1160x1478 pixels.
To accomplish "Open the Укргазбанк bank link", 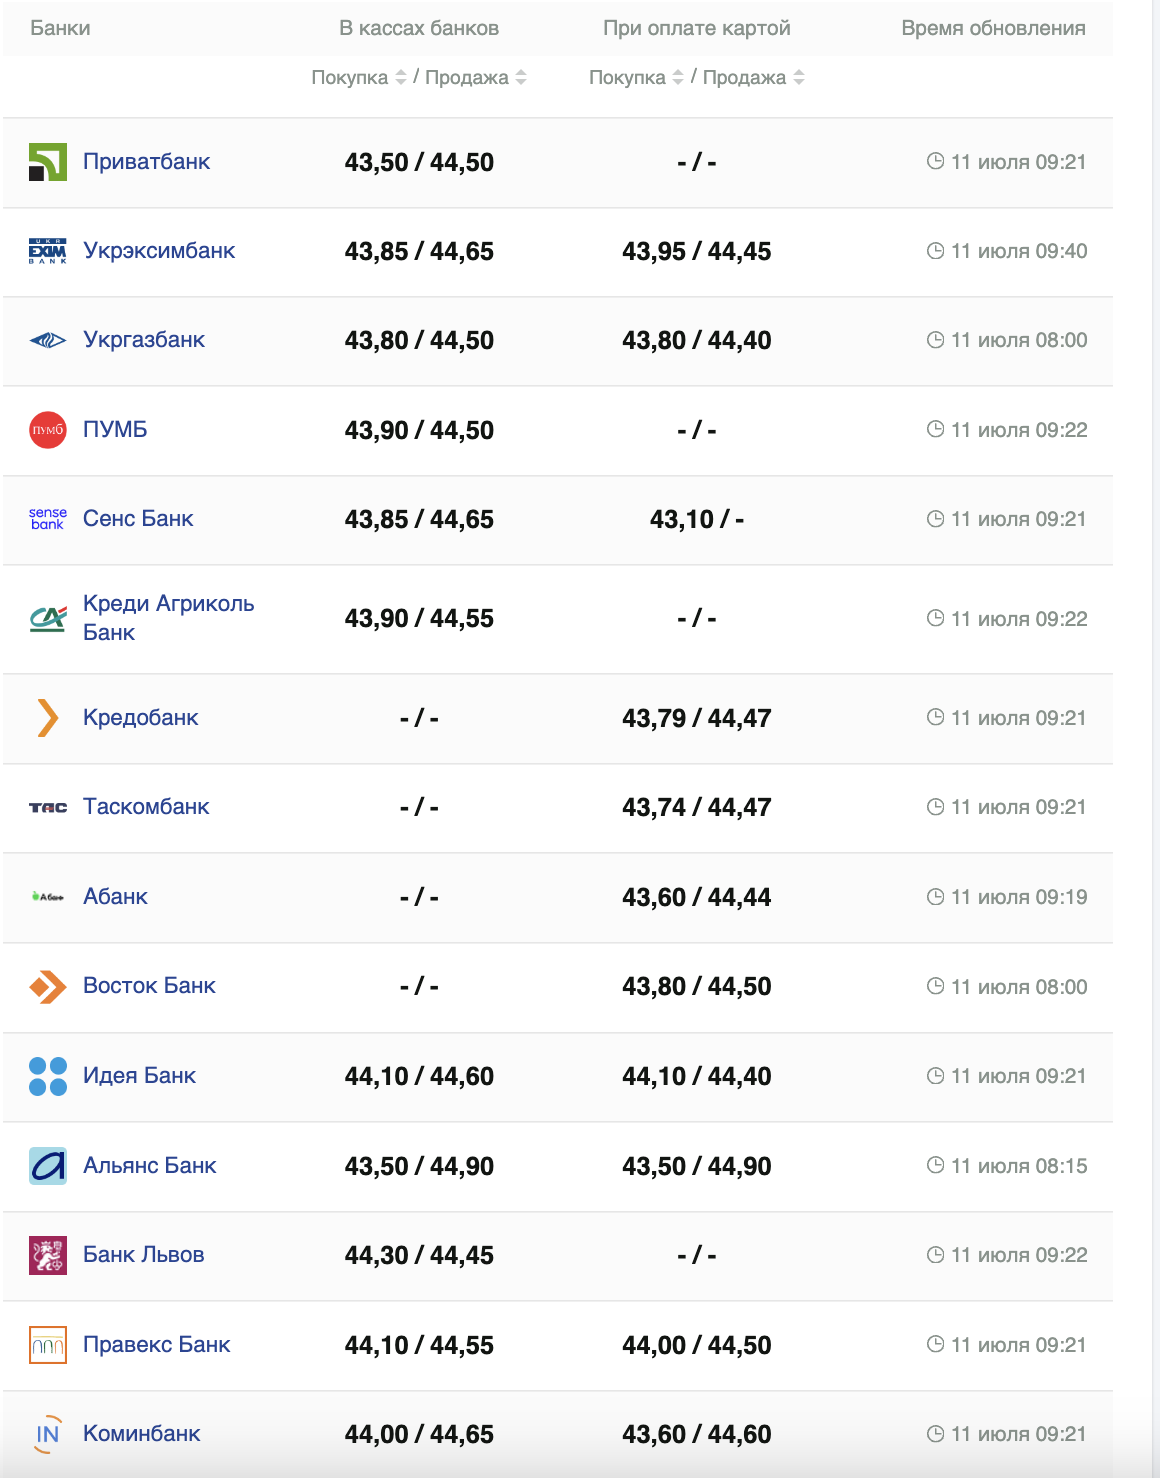I will 144,340.
